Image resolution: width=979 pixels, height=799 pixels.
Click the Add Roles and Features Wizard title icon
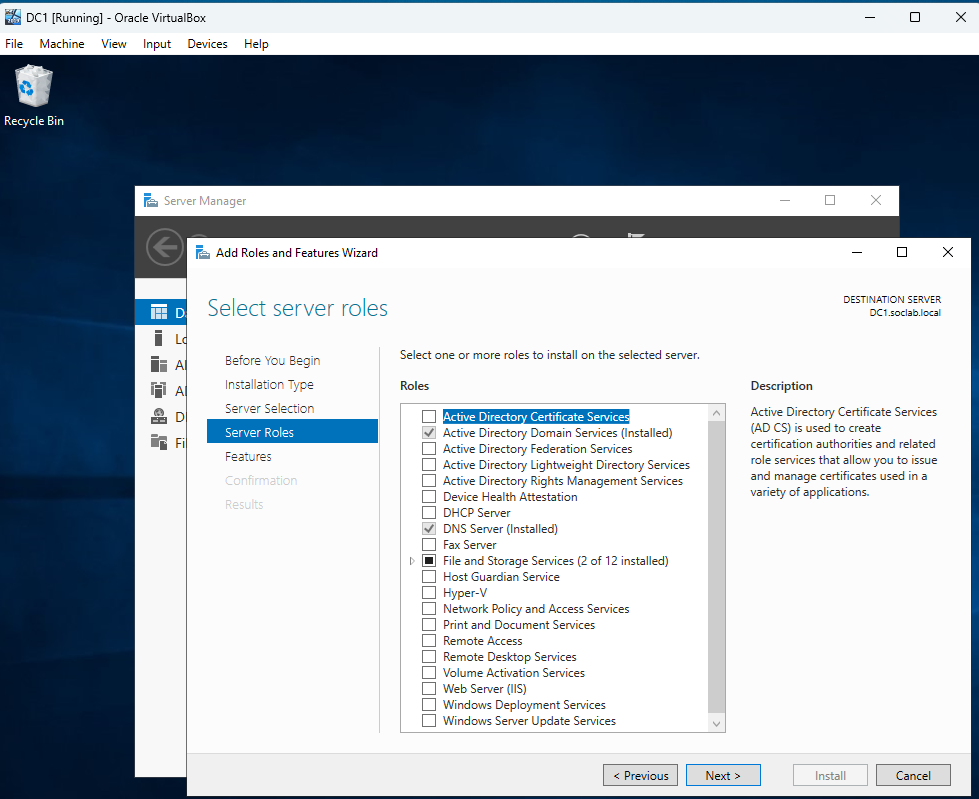202,252
